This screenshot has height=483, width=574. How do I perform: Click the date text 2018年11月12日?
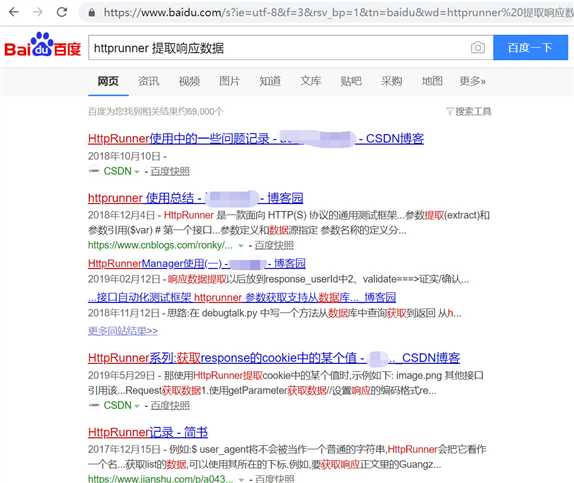pos(124,313)
